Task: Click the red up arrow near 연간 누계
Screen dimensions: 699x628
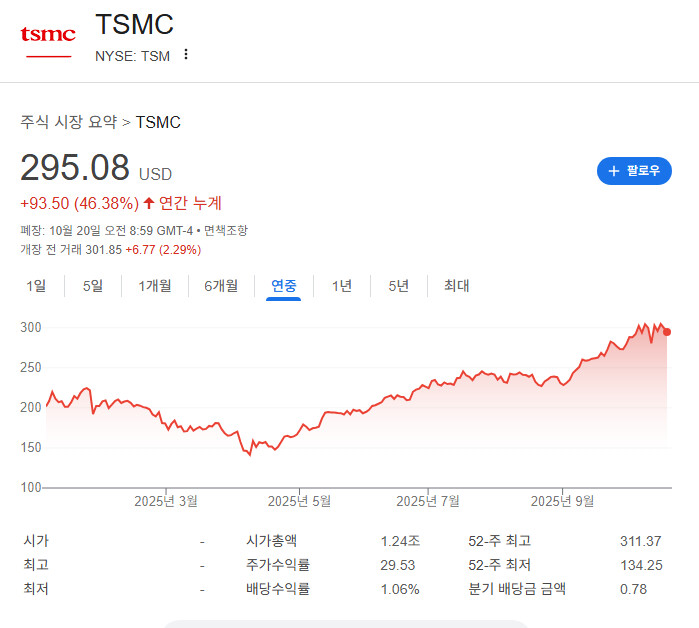Action: click(149, 203)
